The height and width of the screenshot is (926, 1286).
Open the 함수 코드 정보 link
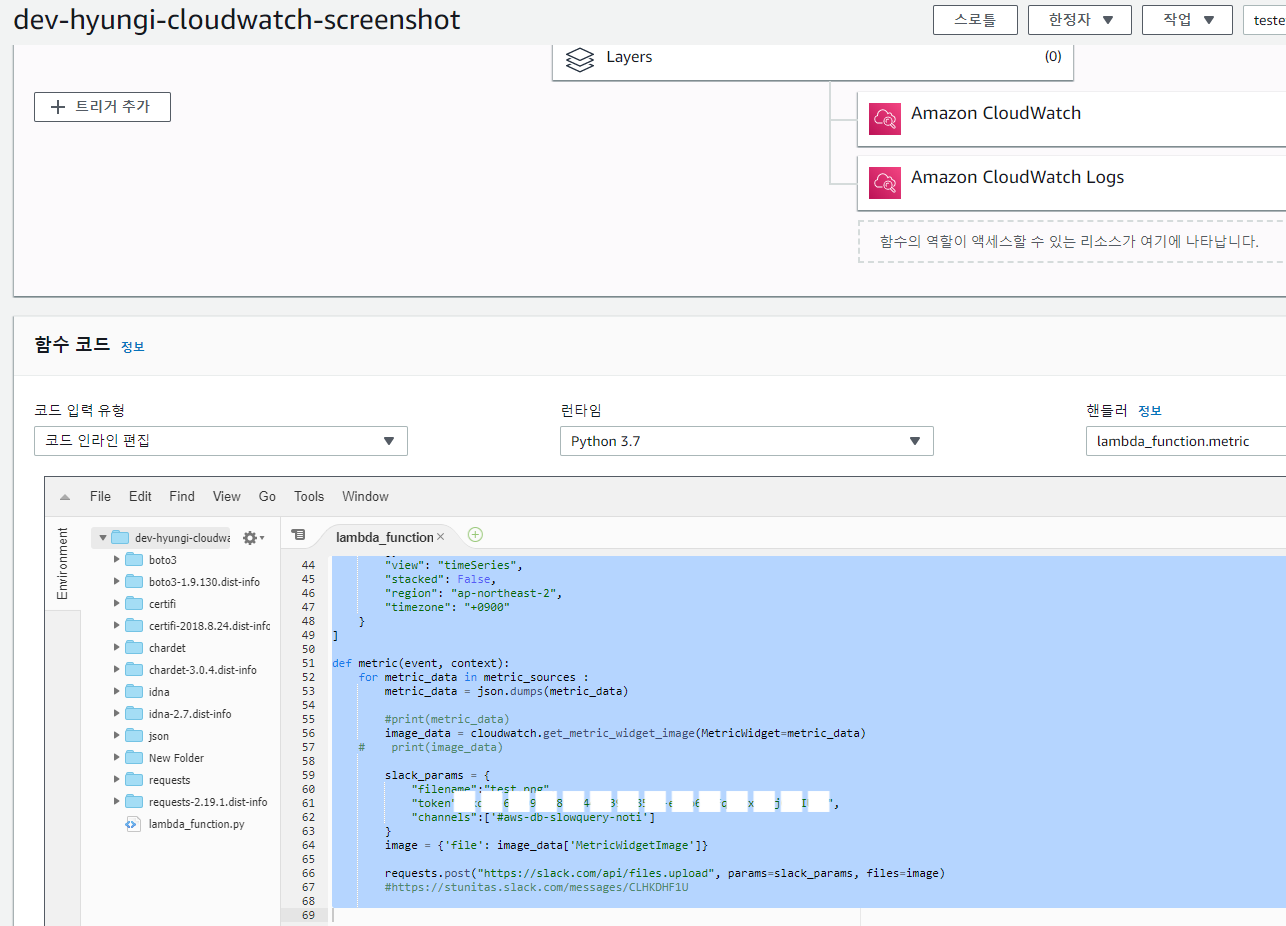point(133,347)
